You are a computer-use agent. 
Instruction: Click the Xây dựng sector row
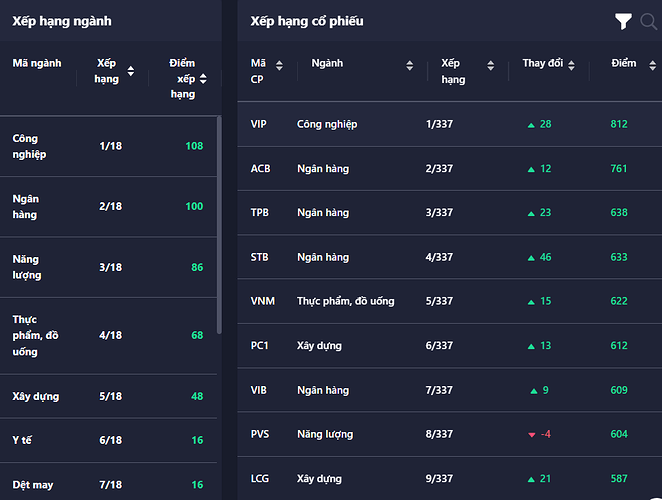click(108, 396)
